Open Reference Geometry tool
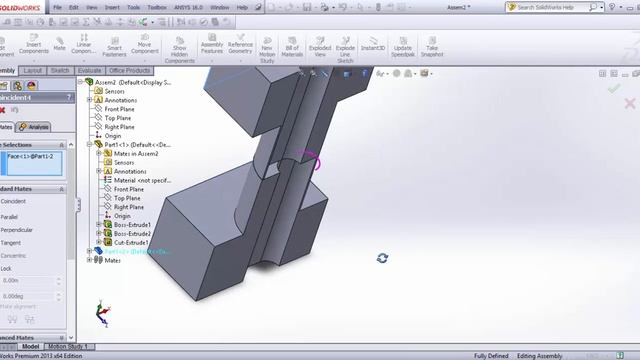The width and height of the screenshot is (640, 360). pyautogui.click(x=240, y=44)
